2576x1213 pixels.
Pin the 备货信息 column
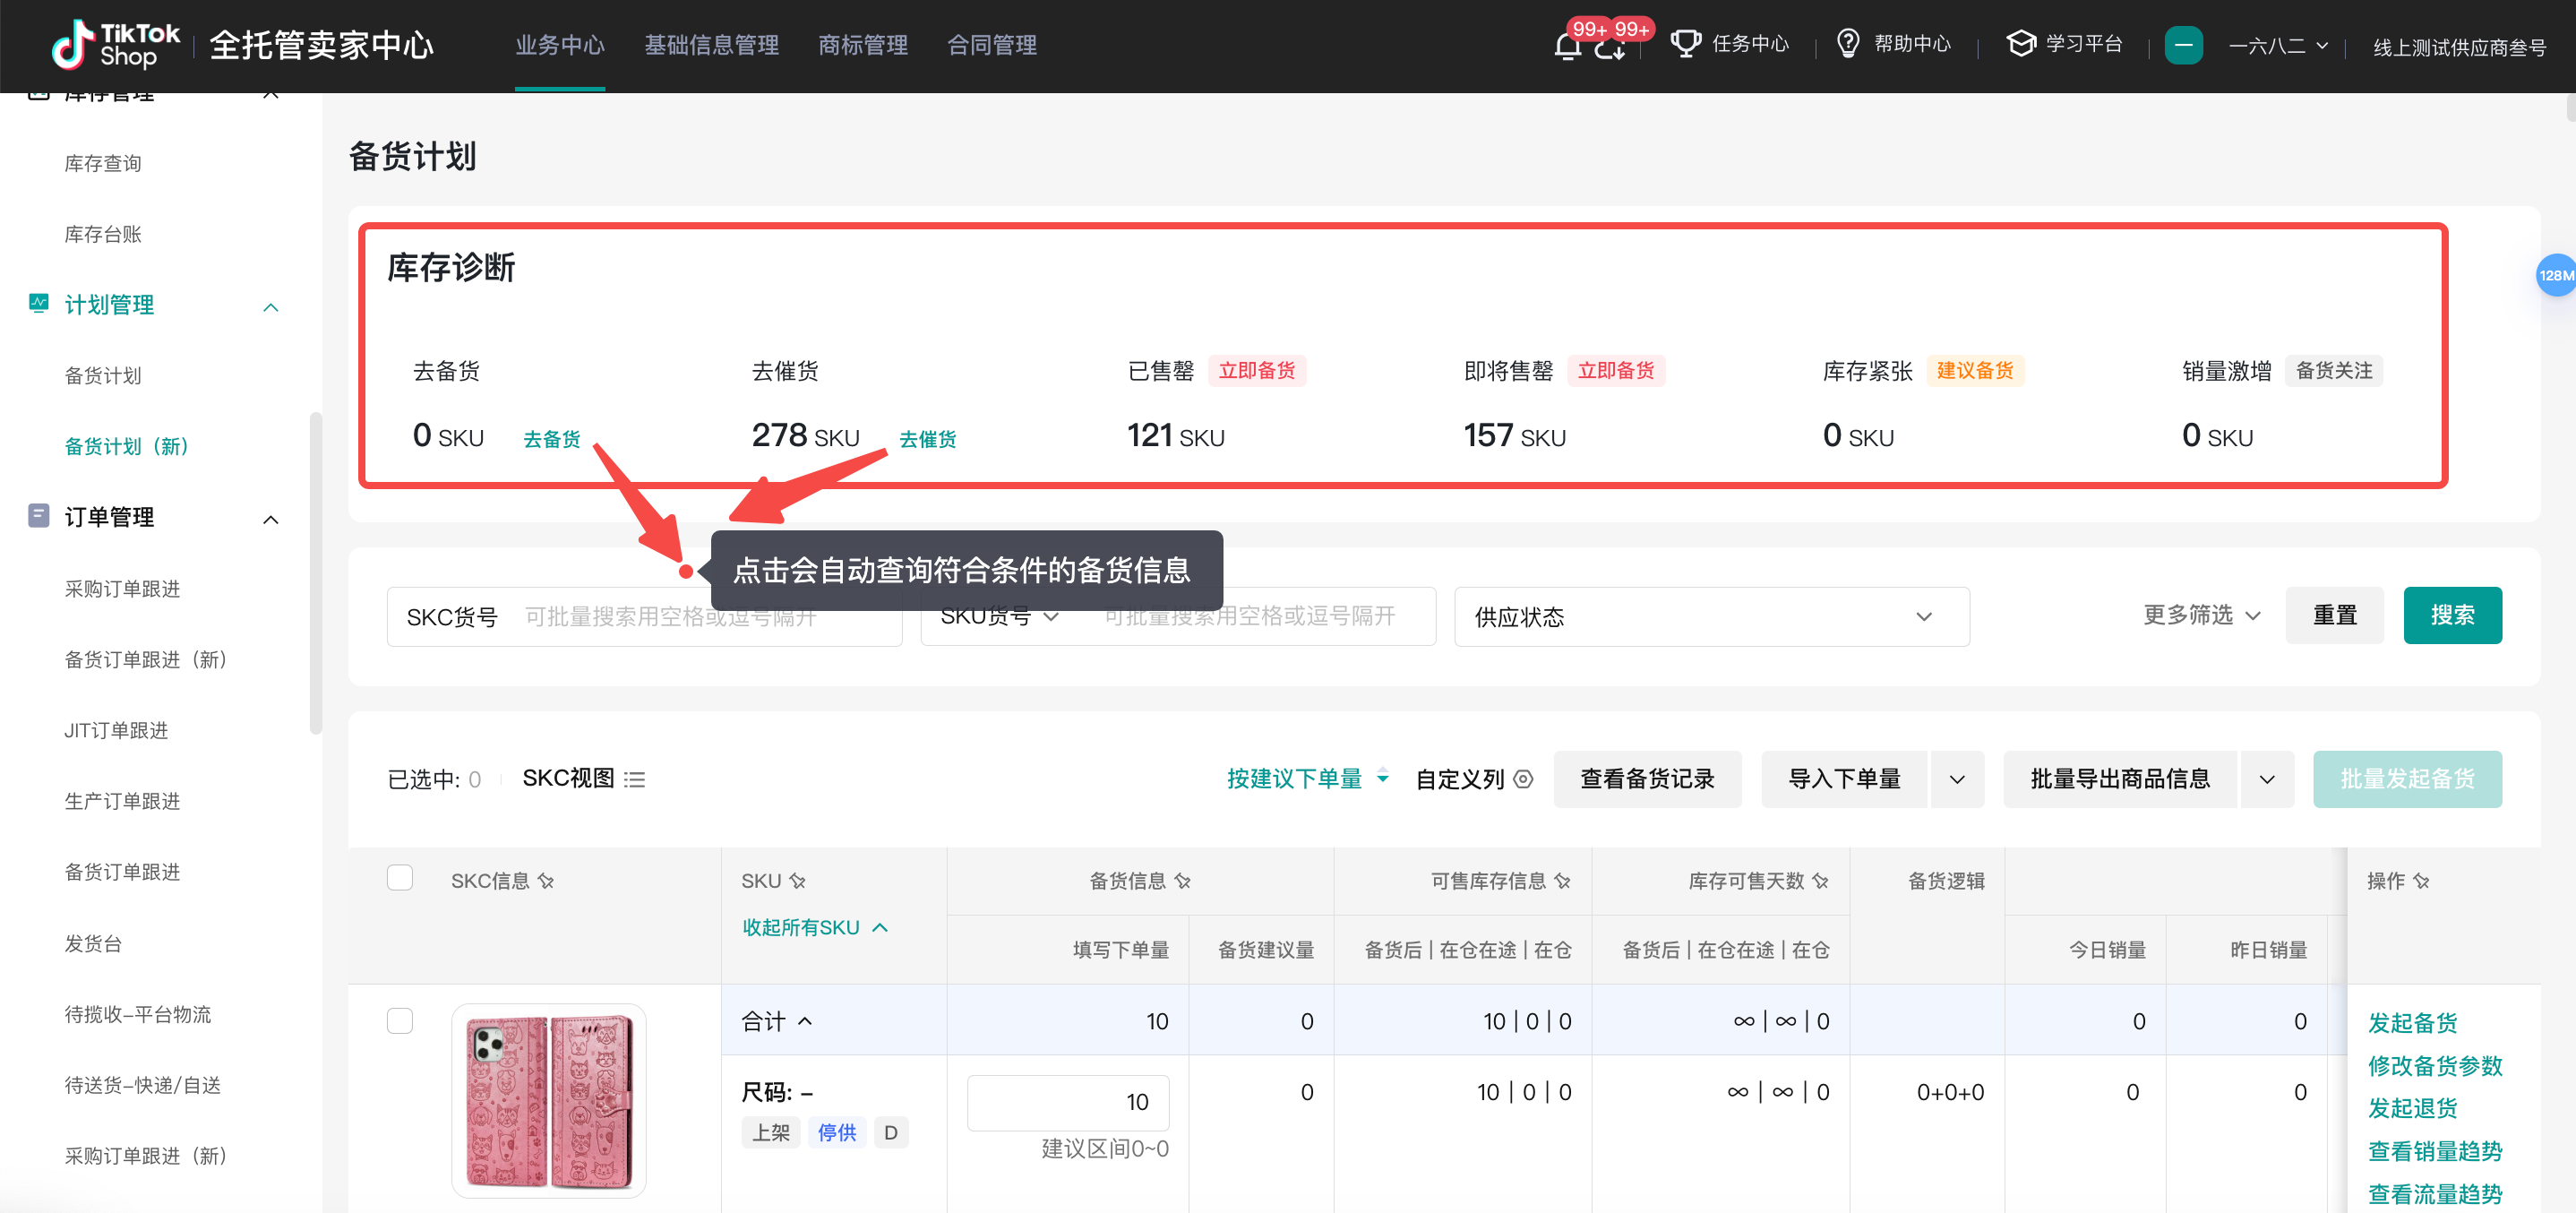[x=1183, y=881]
